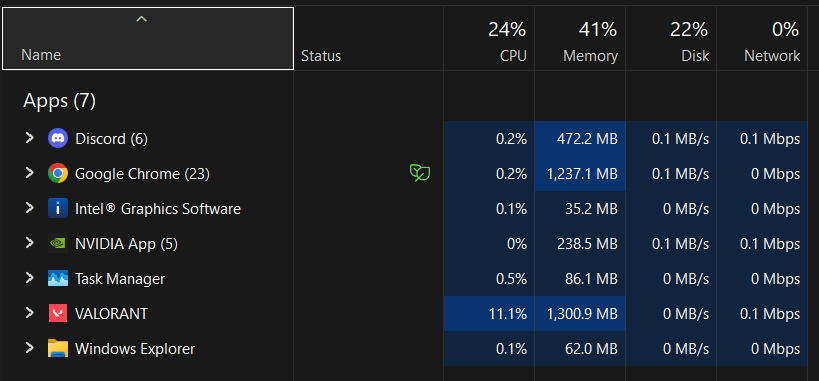Viewport: 819px width, 381px height.
Task: Sort by the CPU column header
Action: tap(489, 38)
